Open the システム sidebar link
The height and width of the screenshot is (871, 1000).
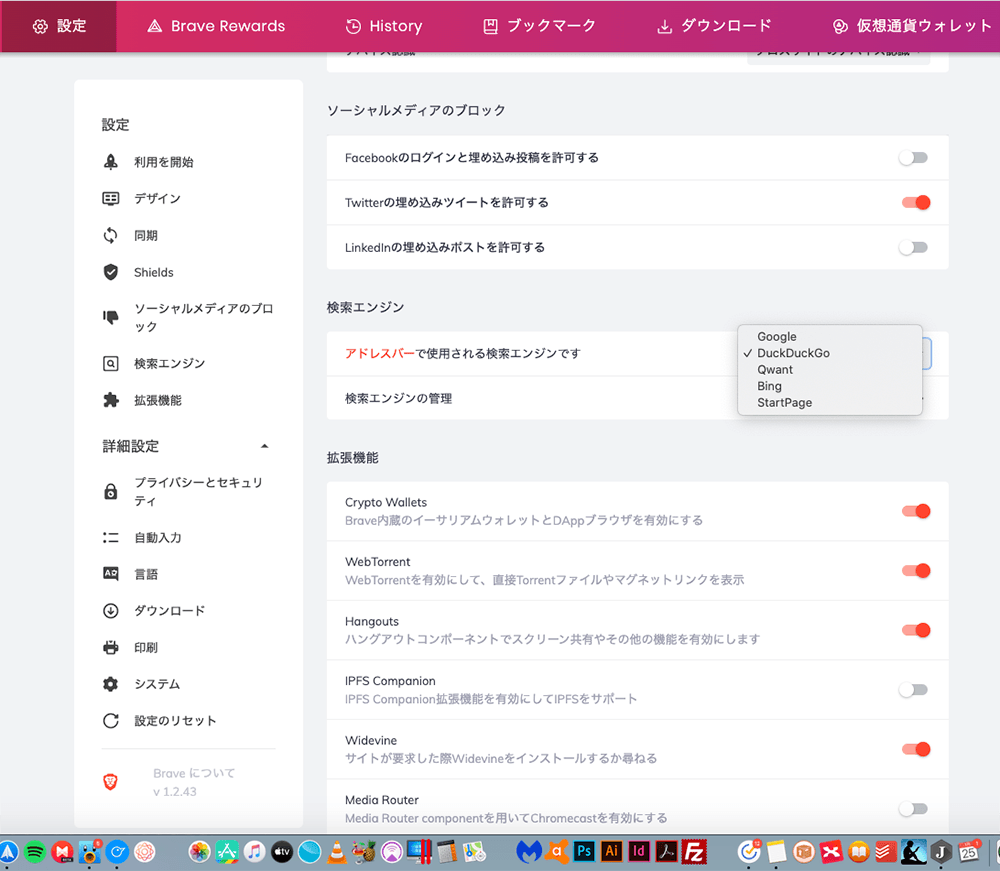pos(157,684)
